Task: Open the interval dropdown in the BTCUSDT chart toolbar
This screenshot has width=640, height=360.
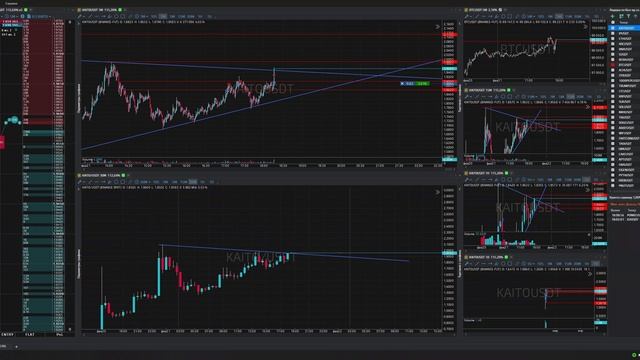Action: 531,16
